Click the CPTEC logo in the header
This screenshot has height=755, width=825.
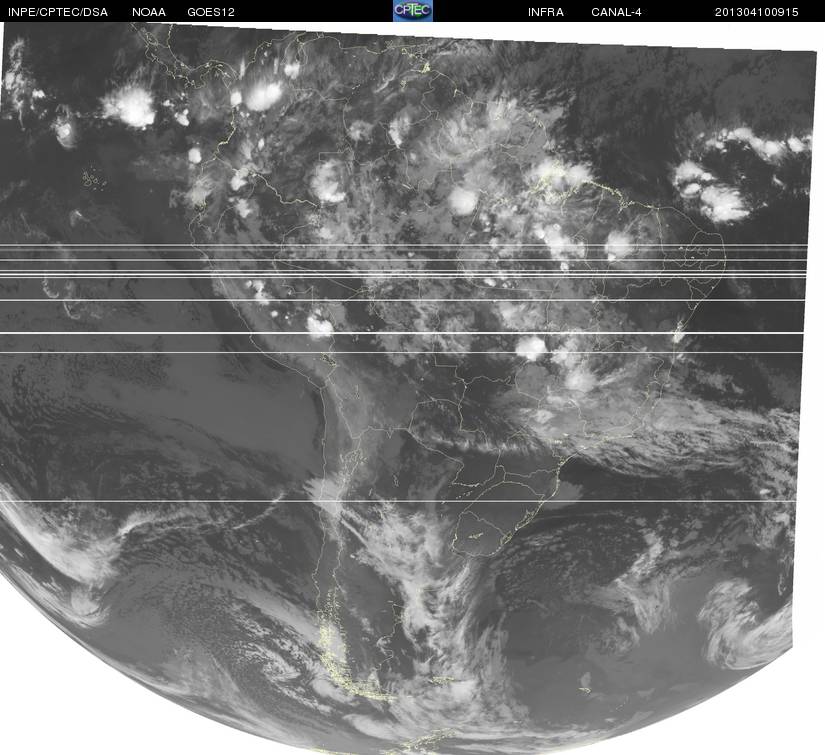point(412,10)
